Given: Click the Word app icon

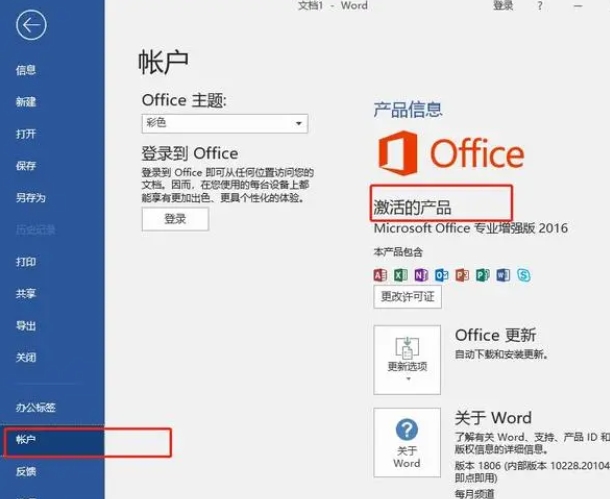Looking at the screenshot, I should [x=503, y=275].
